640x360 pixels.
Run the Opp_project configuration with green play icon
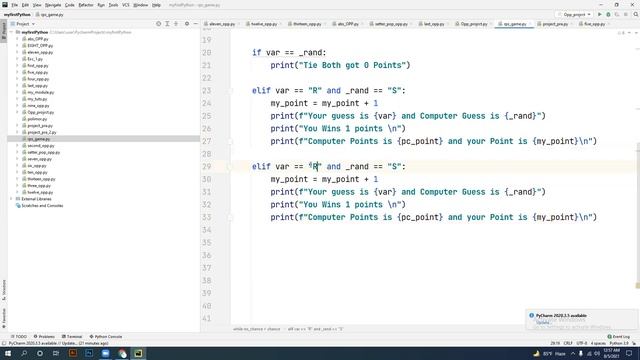[x=600, y=14]
